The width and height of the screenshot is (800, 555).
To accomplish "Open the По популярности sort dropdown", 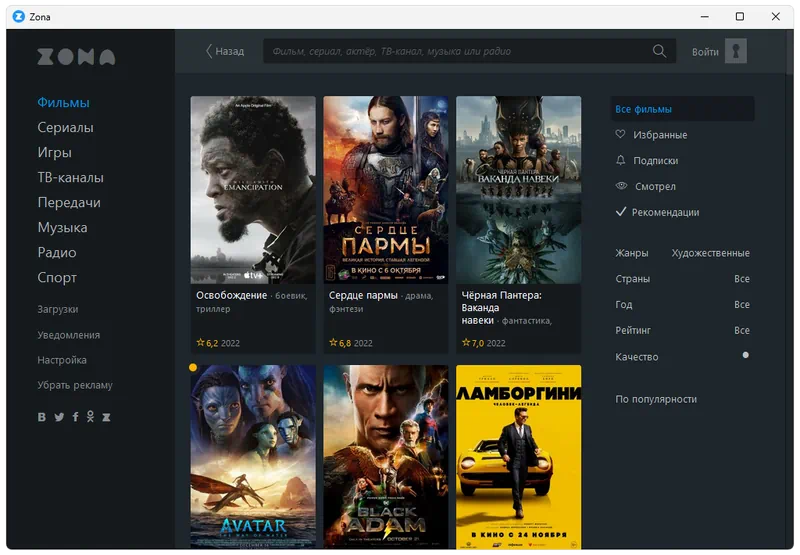I will pos(656,399).
